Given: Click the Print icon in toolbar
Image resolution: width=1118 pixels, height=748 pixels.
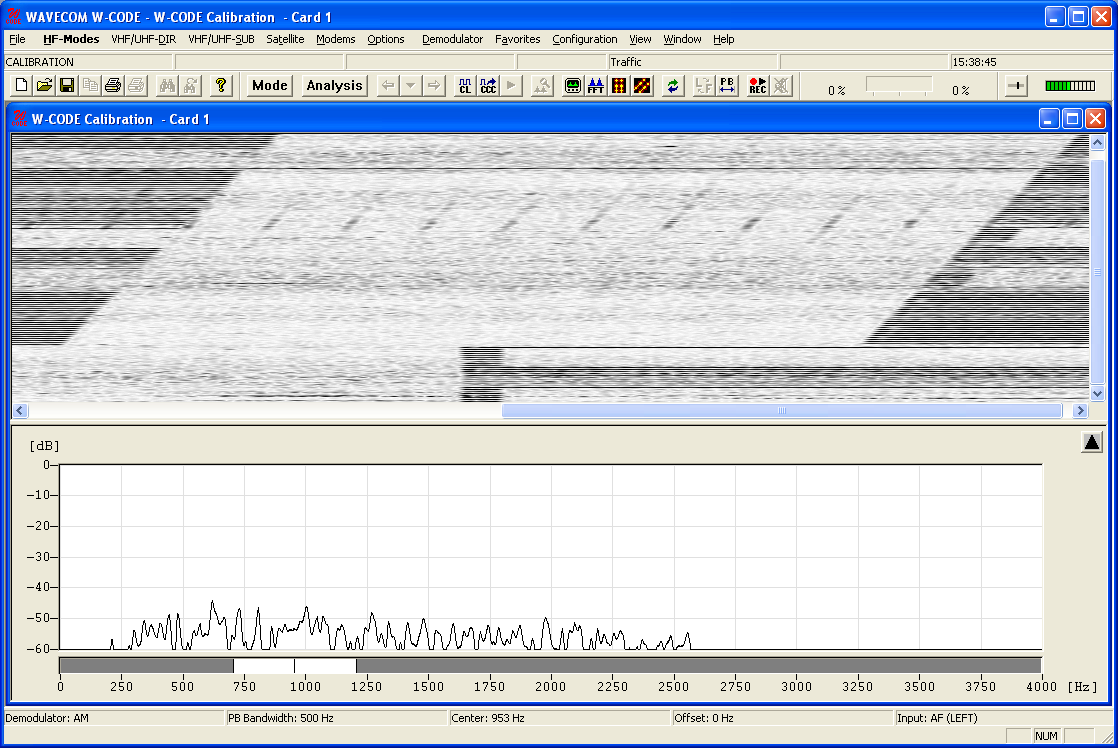Looking at the screenshot, I should tap(114, 86).
